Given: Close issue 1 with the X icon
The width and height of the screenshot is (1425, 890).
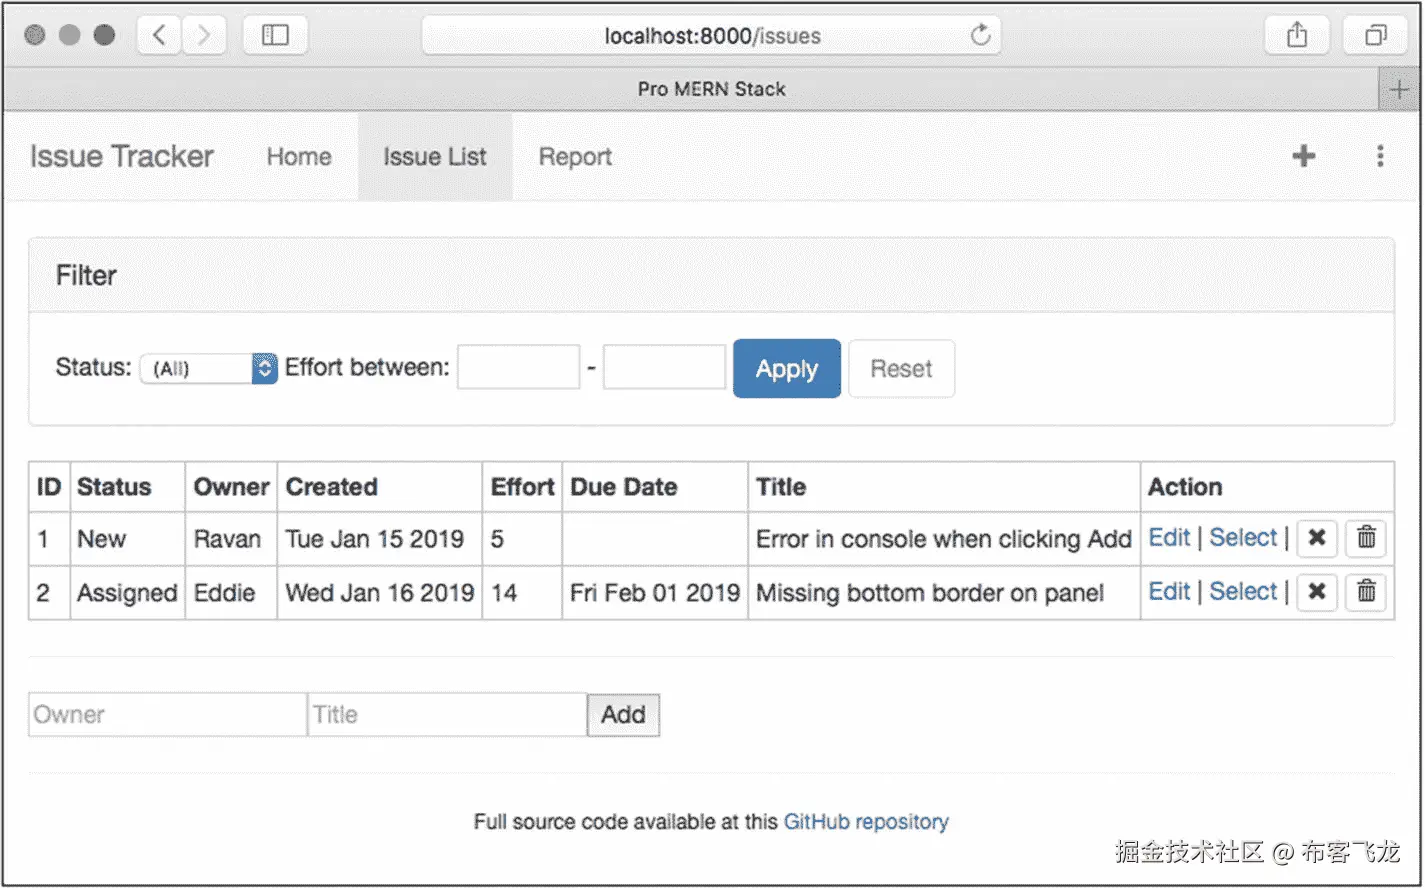Looking at the screenshot, I should point(1317,539).
